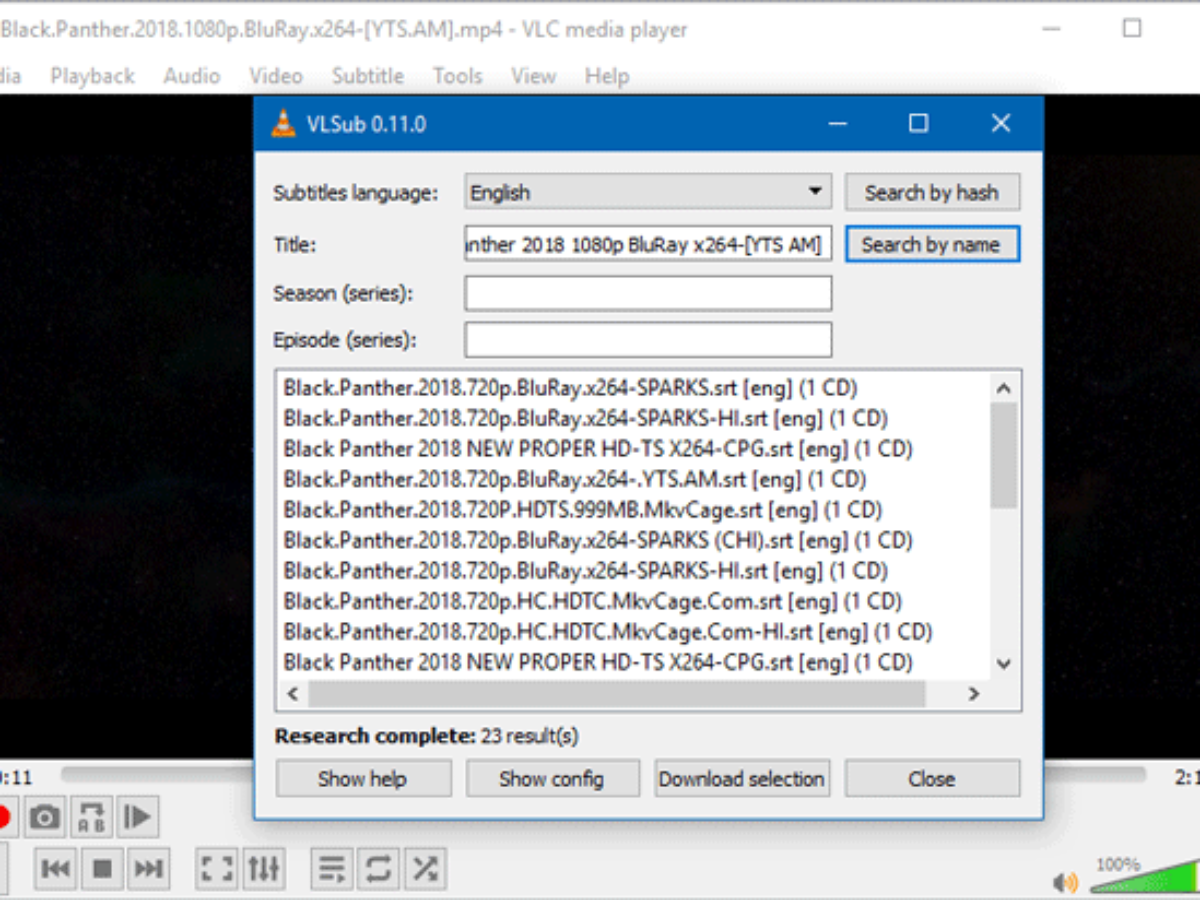The height and width of the screenshot is (900, 1200).
Task: Focus the Season (series) field
Action: (648, 294)
